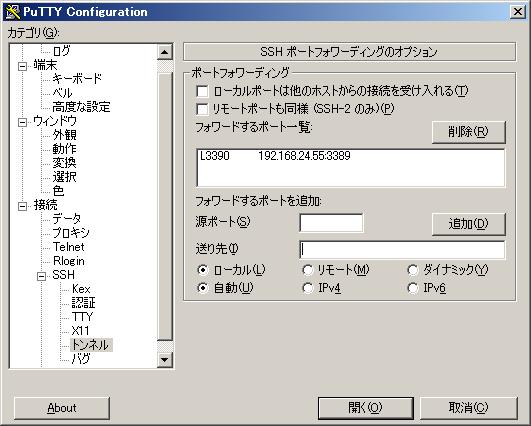Image resolution: width=531 pixels, height=426 pixels.
Task: Click the About button
Action: pos(62,408)
